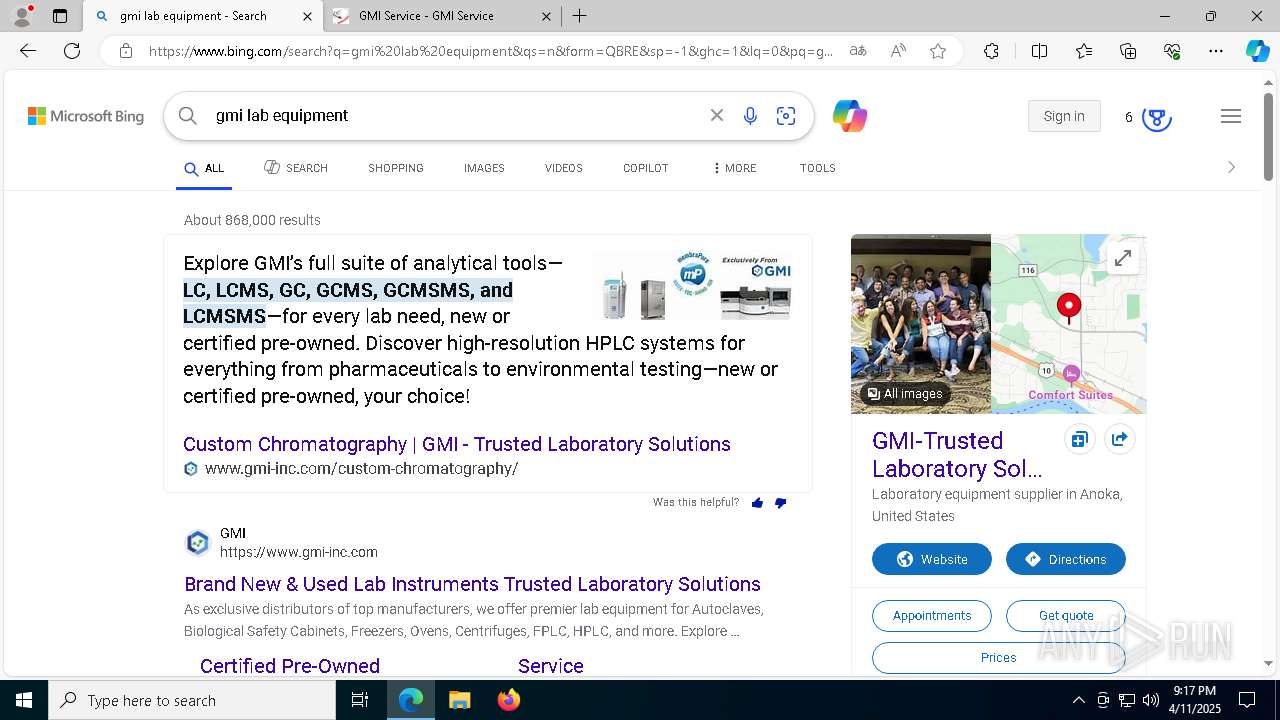Refresh the current Bing page
Viewport: 1280px width, 720px height.
[x=72, y=51]
